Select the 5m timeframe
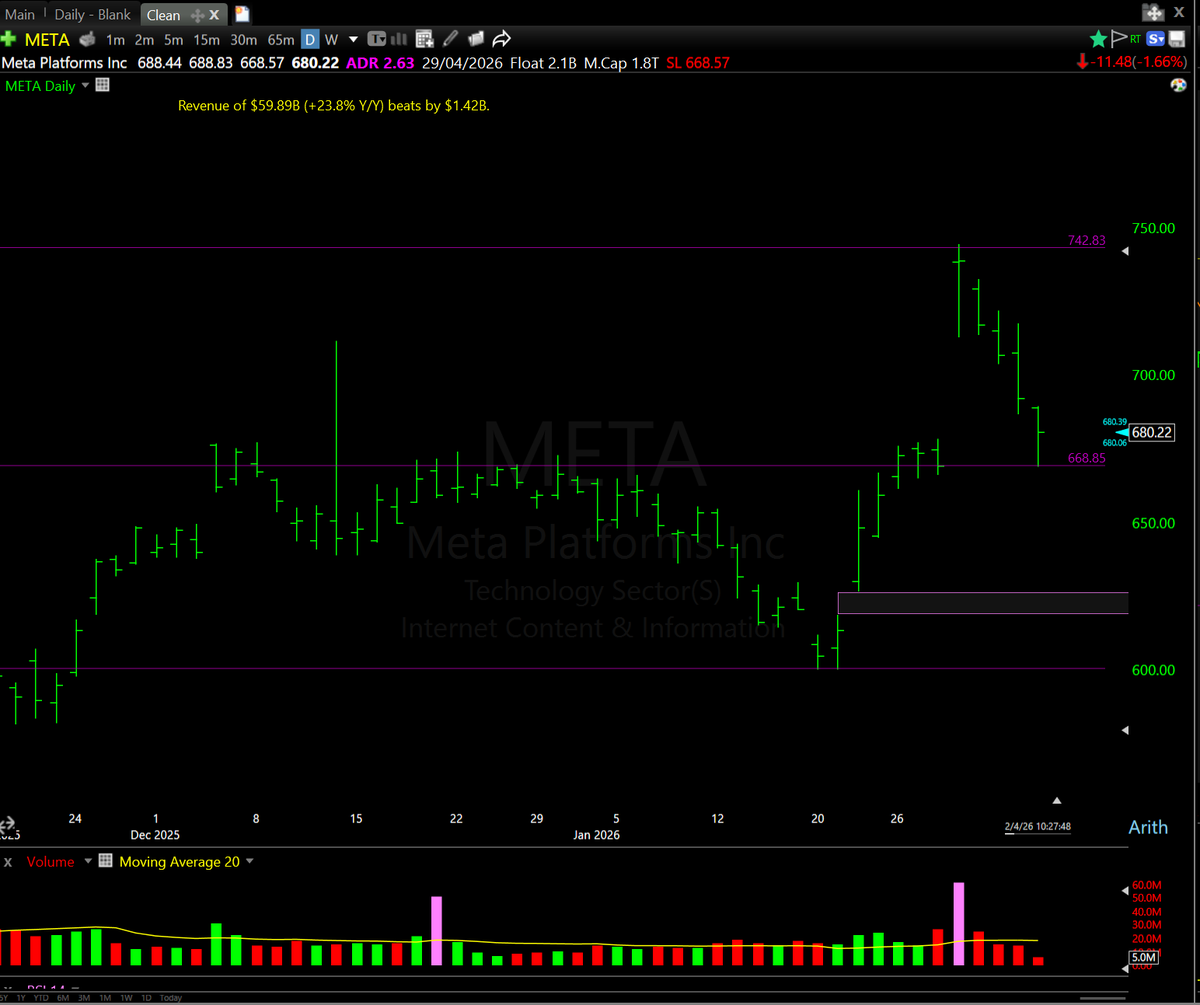The height and width of the screenshot is (1005, 1200). tap(174, 40)
